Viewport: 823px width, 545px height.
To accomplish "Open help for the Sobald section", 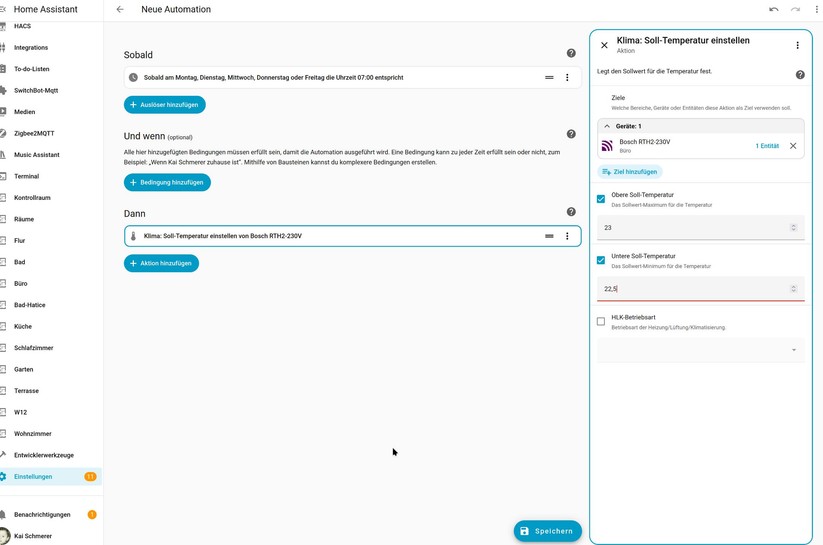I will (571, 53).
